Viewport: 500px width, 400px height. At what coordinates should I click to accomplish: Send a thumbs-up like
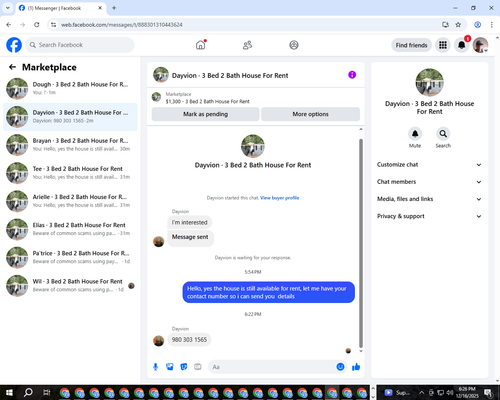point(356,367)
